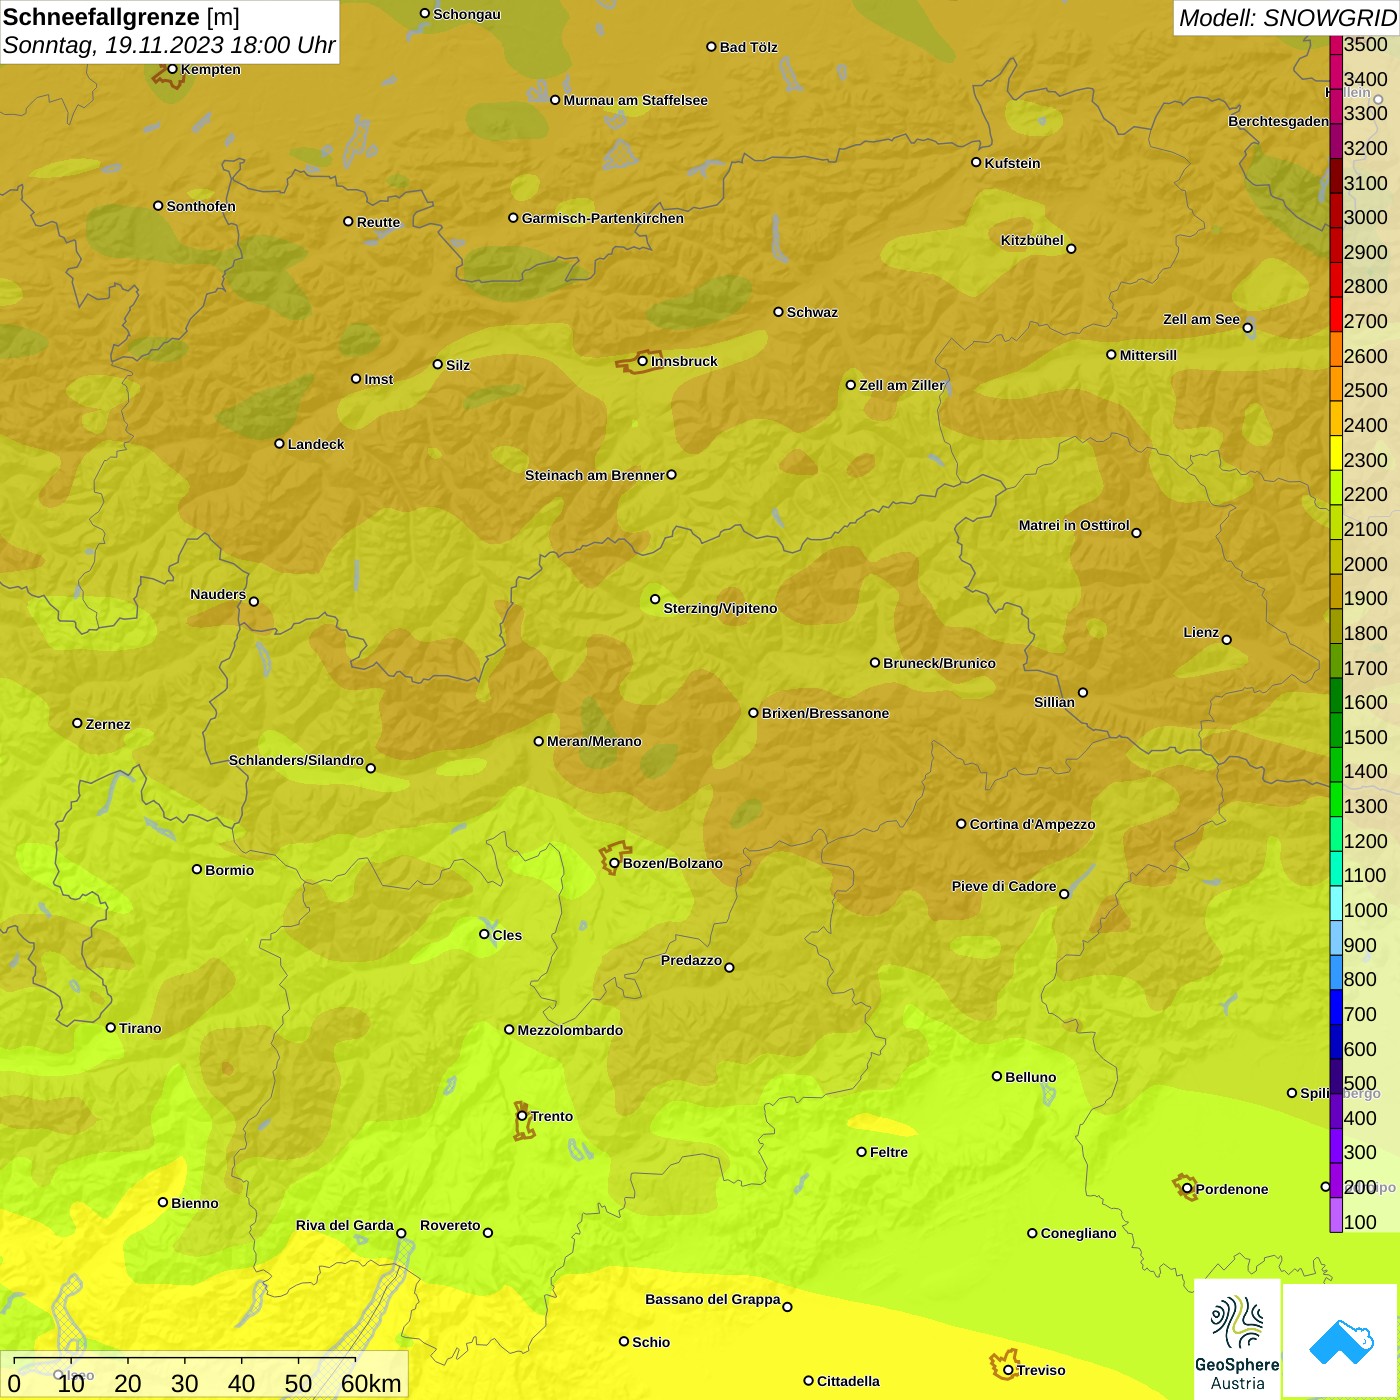Click the Matrei in Osttirol label
The image size is (1400, 1400).
tap(1074, 525)
